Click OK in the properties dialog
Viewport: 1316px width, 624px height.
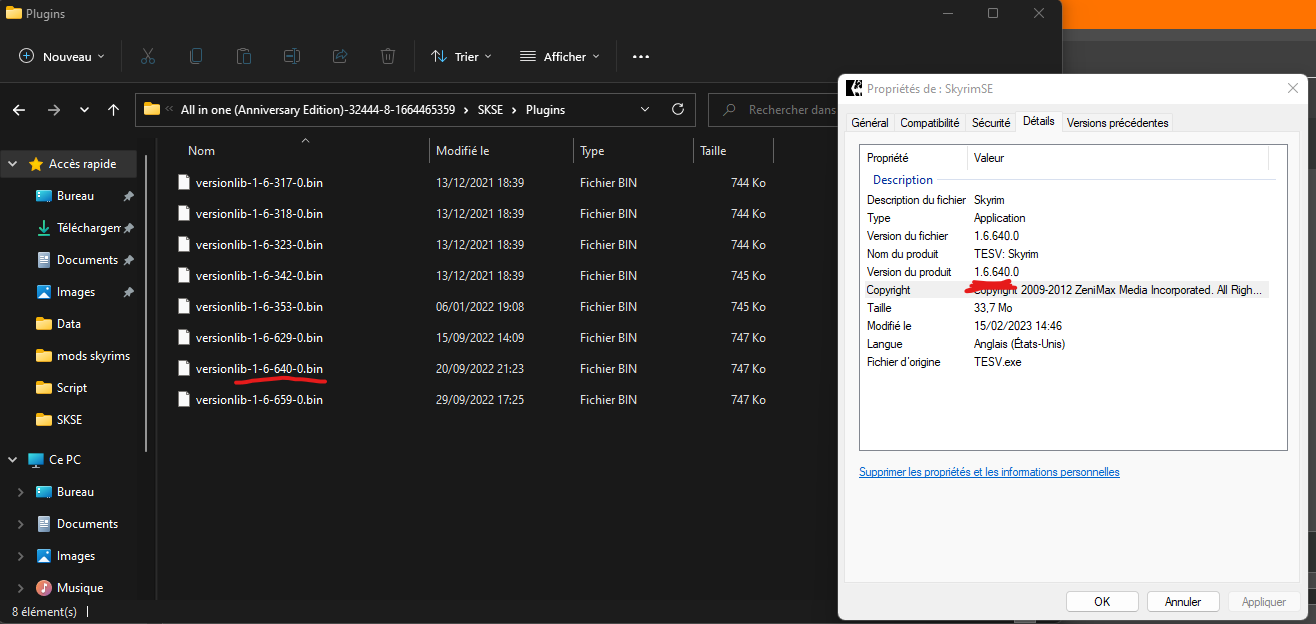tap(1102, 602)
